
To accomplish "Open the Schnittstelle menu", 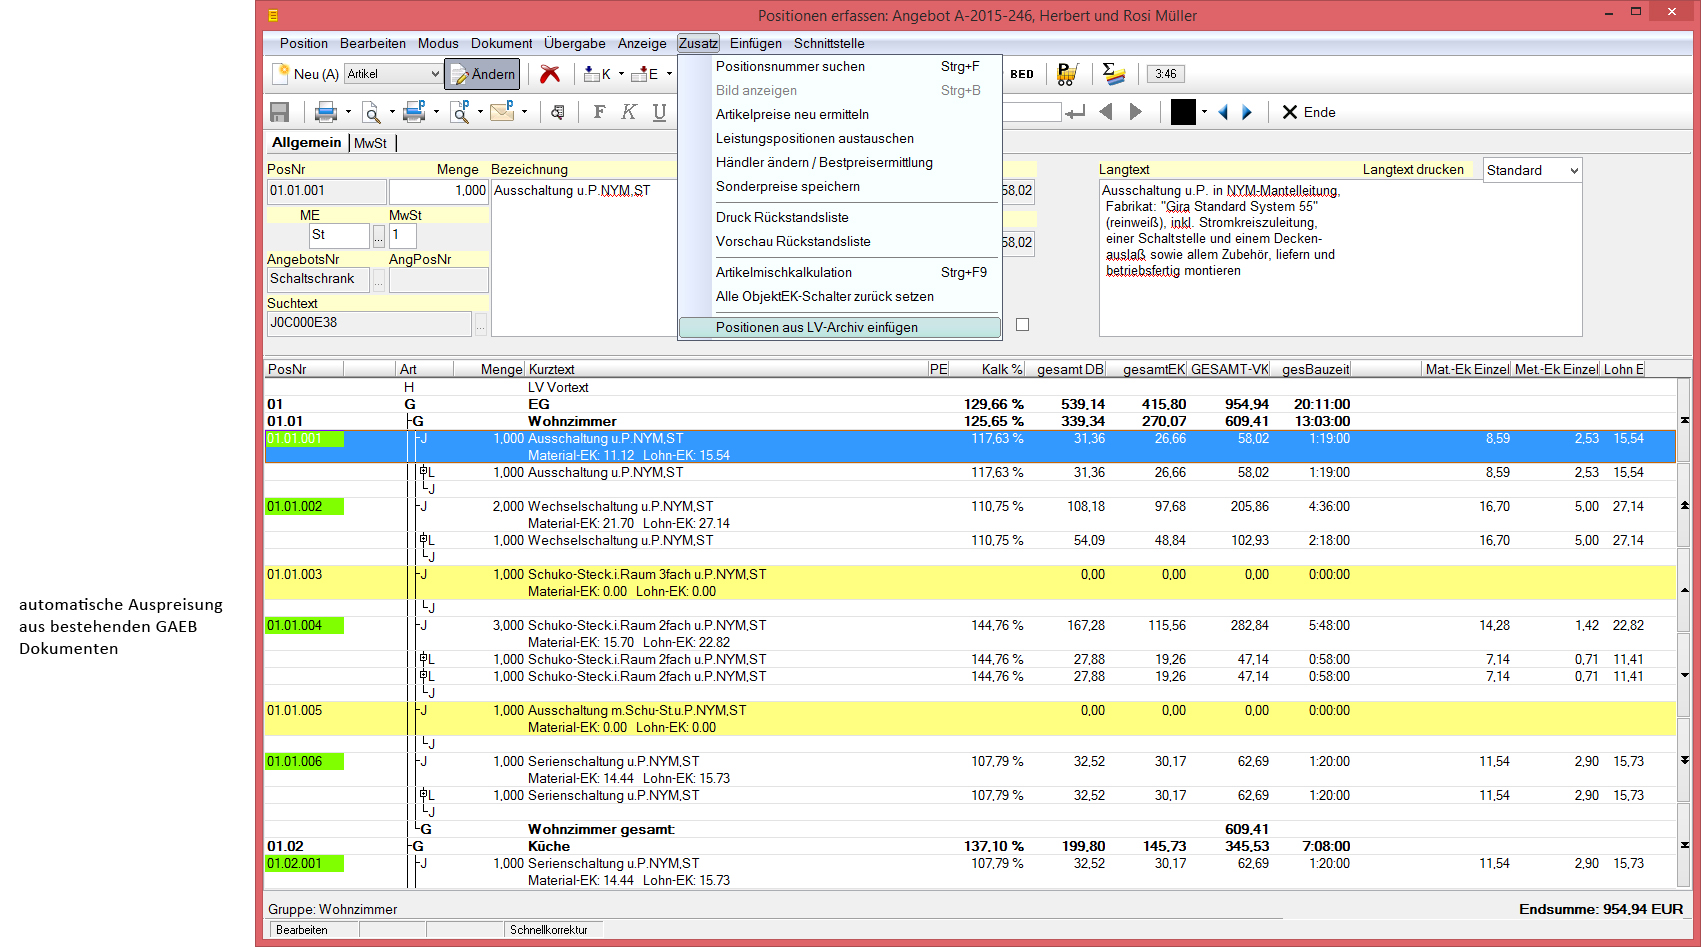I will coord(829,43).
